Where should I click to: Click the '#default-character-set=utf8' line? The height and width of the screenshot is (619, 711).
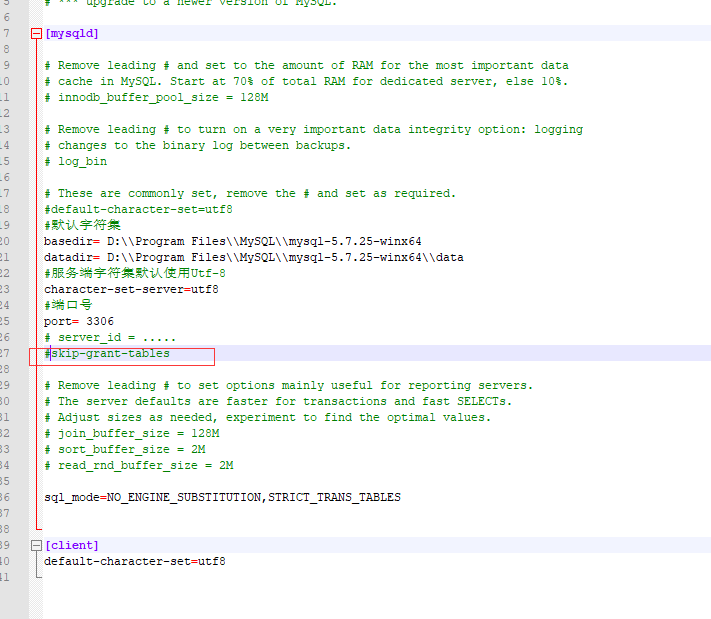[x=138, y=210]
